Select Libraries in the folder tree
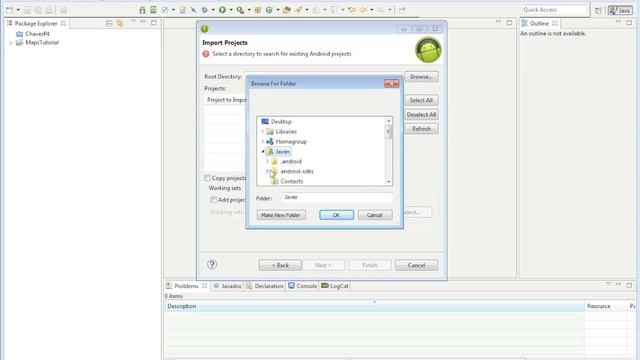The width and height of the screenshot is (640, 360). [x=286, y=131]
